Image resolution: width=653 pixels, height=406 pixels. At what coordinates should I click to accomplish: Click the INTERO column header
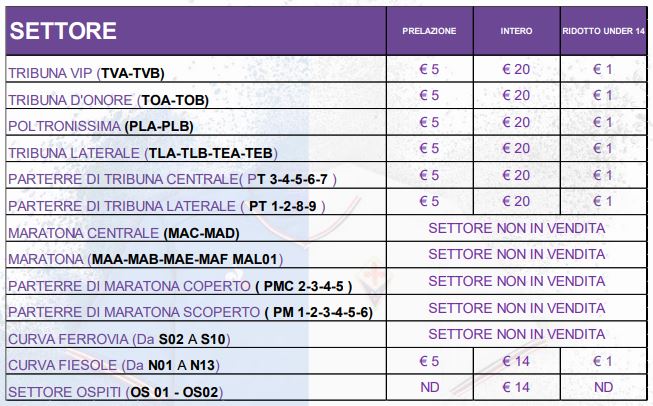click(x=517, y=32)
